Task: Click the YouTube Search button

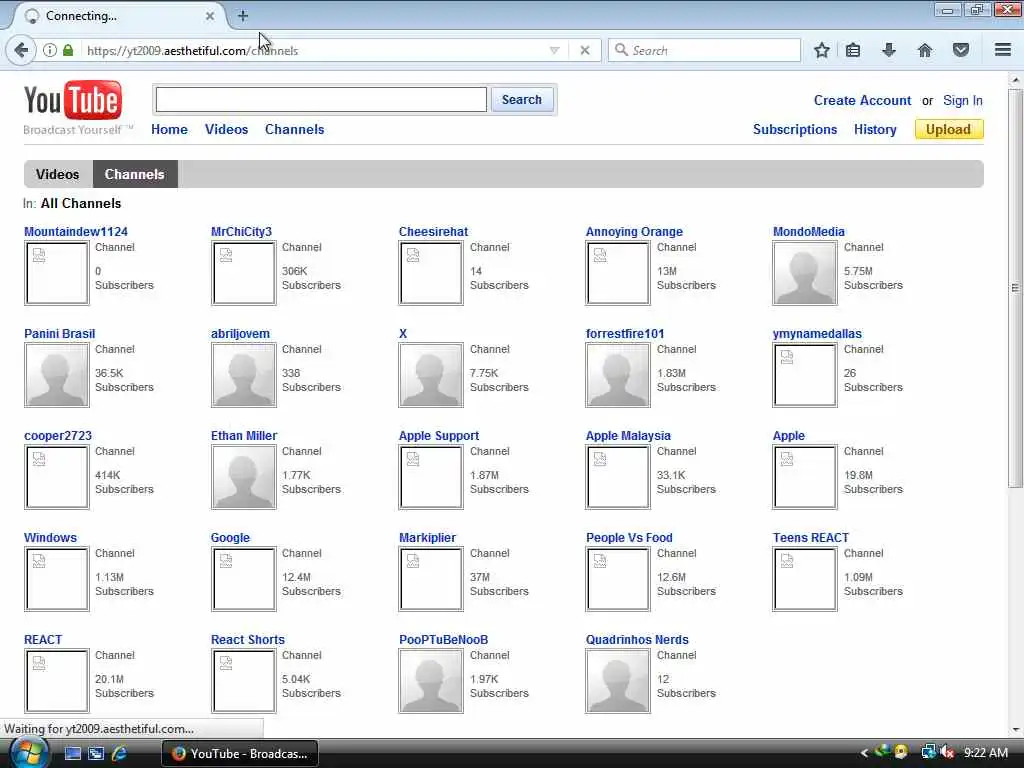Action: pyautogui.click(x=522, y=100)
